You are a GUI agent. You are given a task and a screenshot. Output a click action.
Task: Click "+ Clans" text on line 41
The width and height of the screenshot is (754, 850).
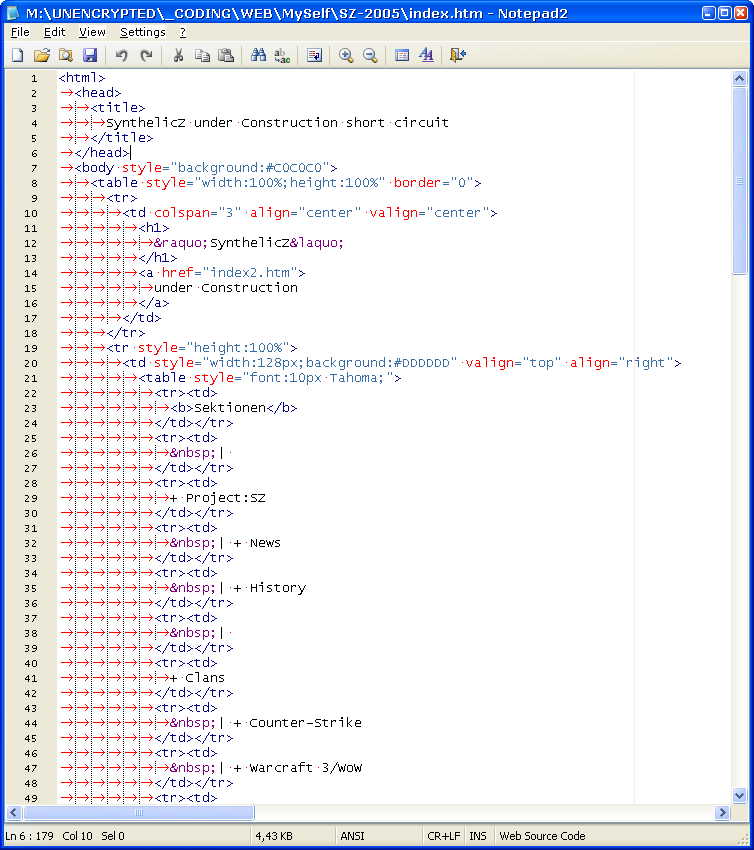(197, 678)
